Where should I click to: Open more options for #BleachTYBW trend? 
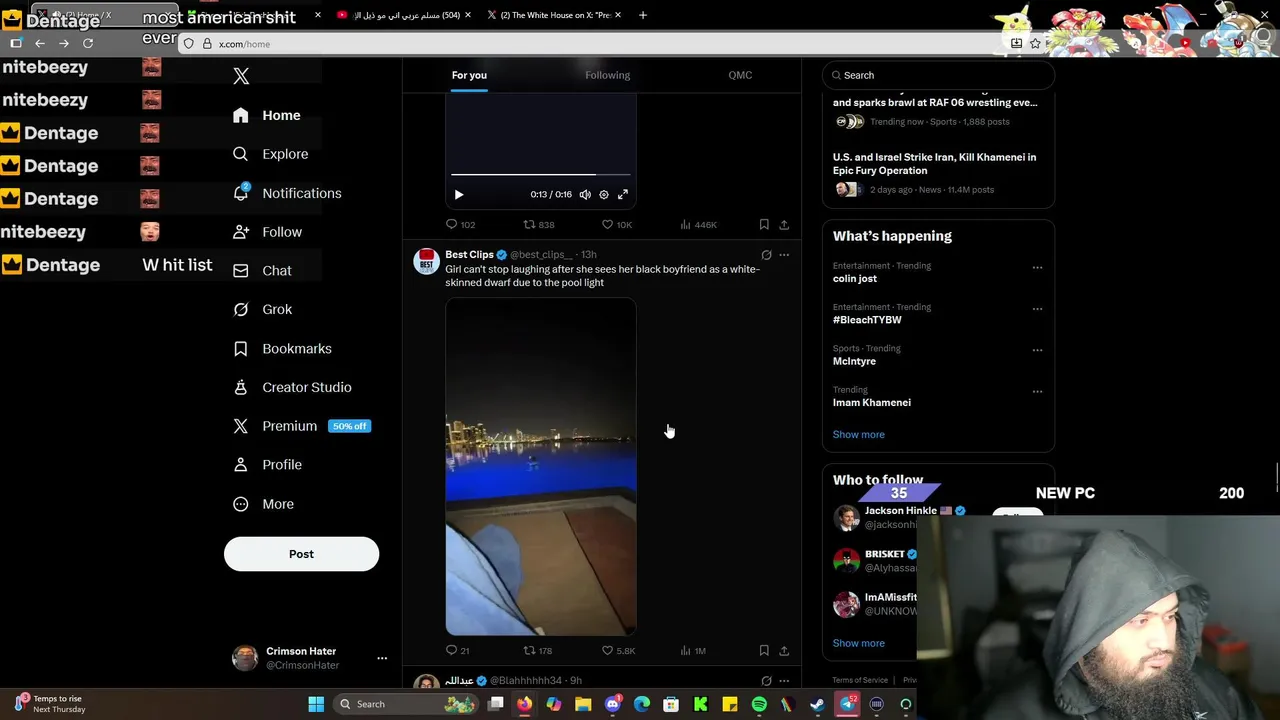[1037, 309]
